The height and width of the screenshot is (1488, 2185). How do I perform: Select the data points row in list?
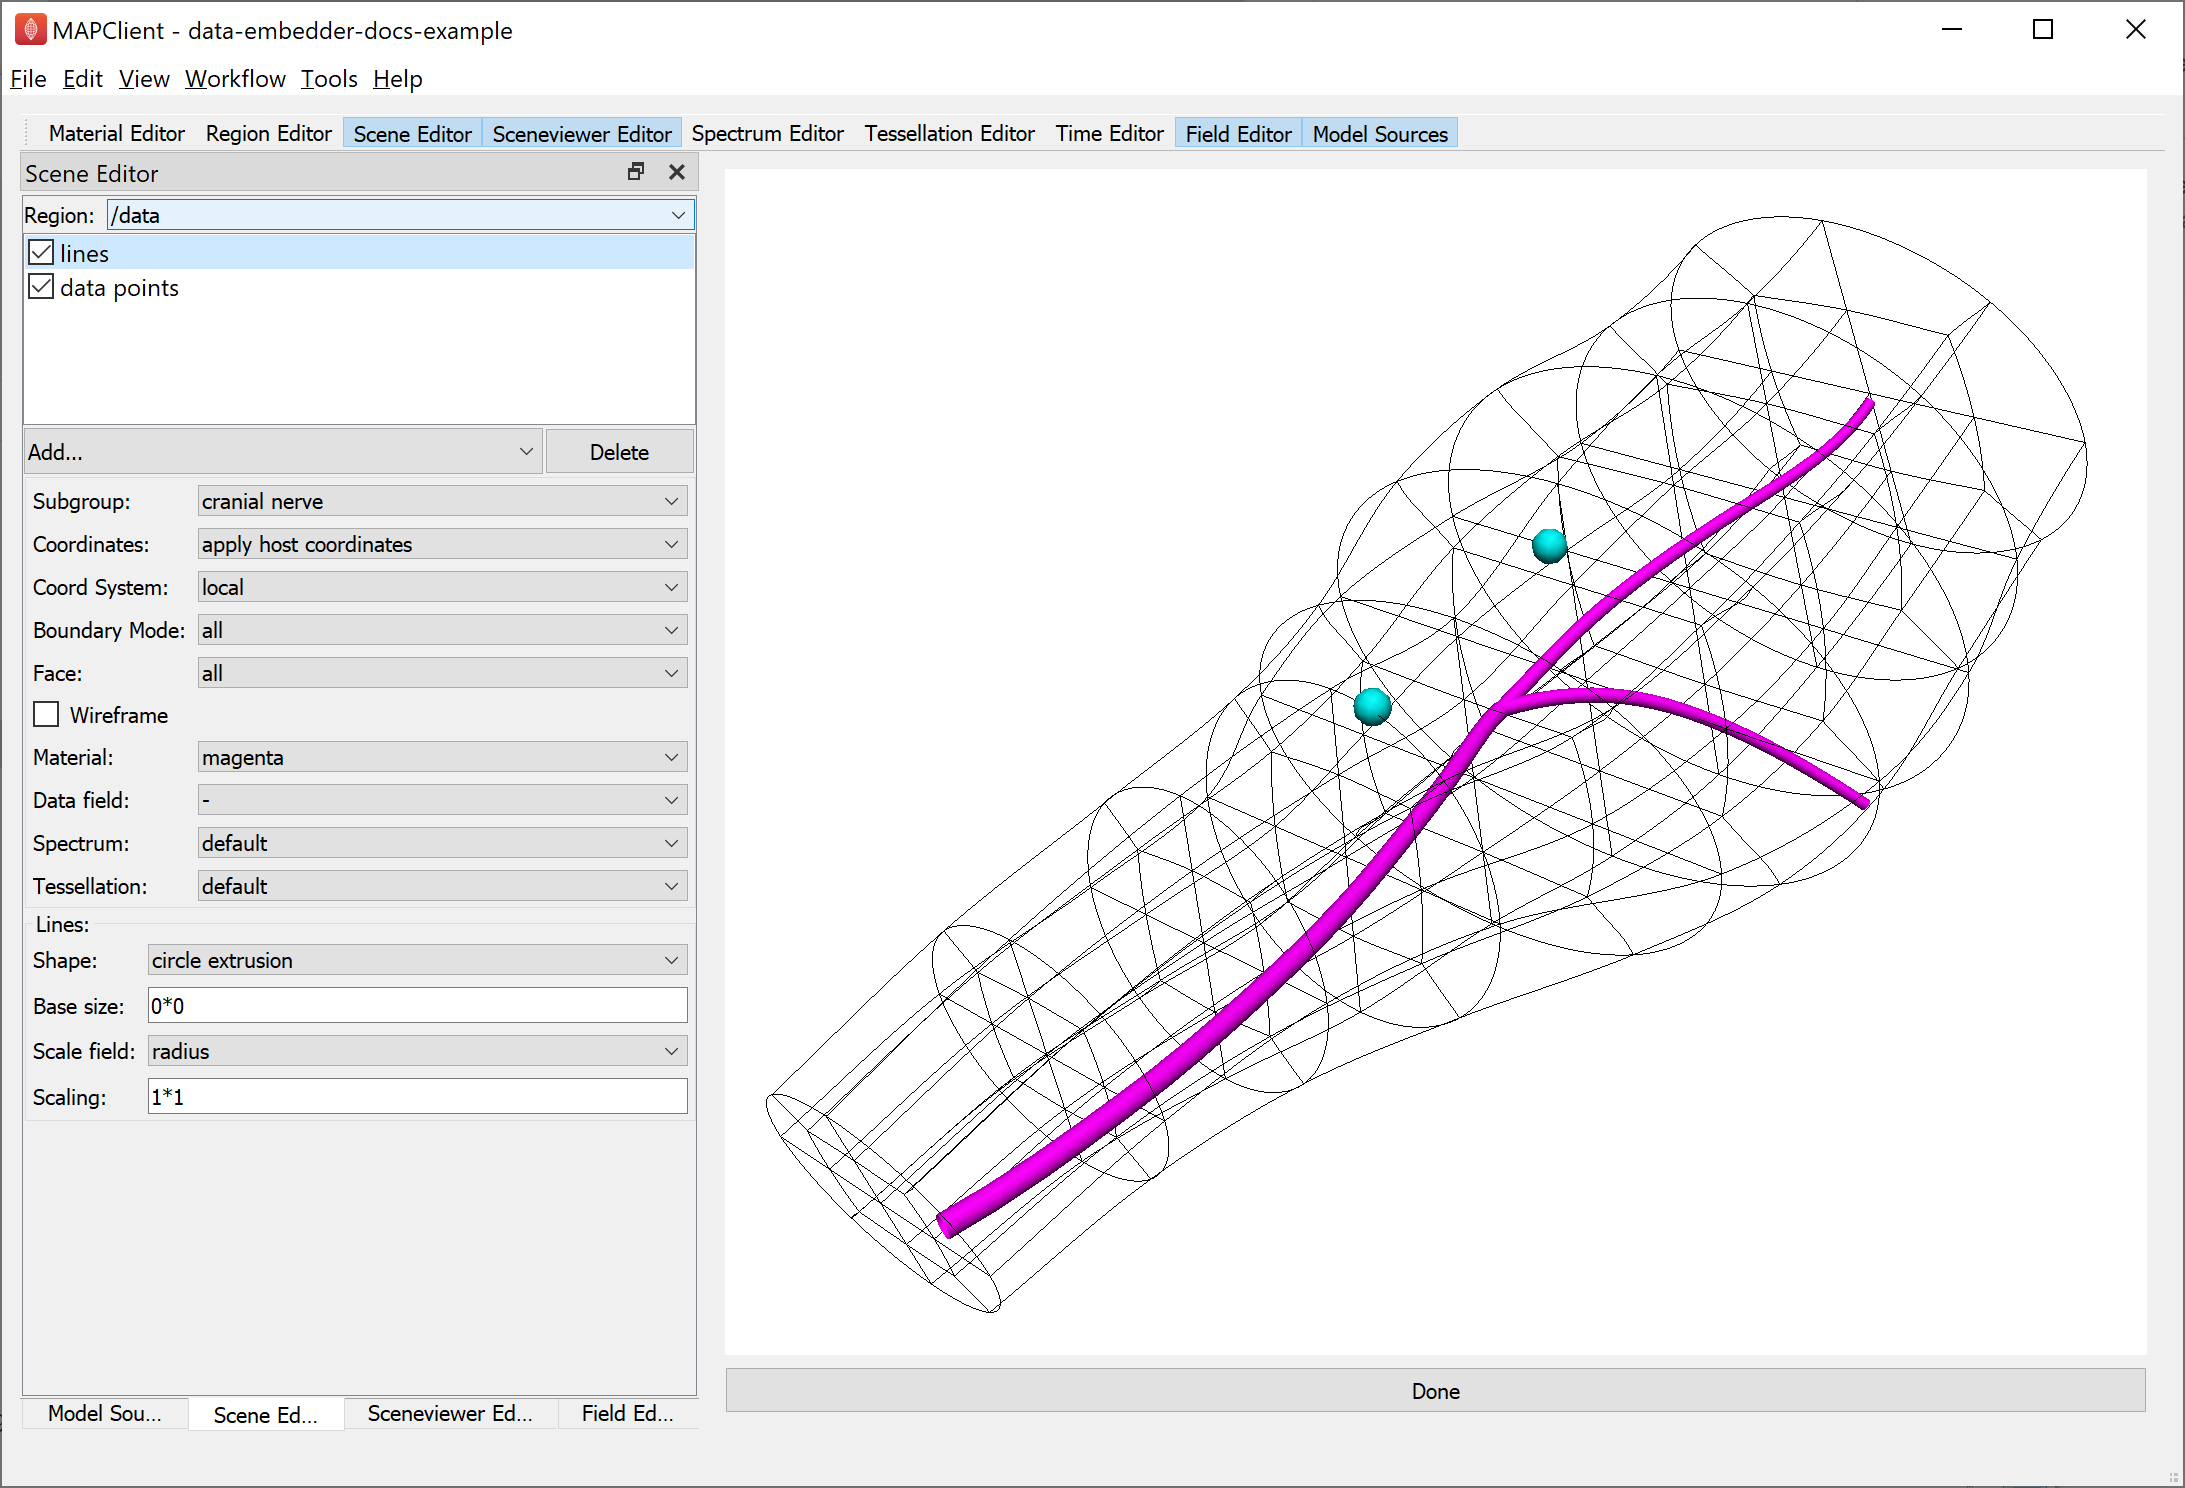click(360, 288)
